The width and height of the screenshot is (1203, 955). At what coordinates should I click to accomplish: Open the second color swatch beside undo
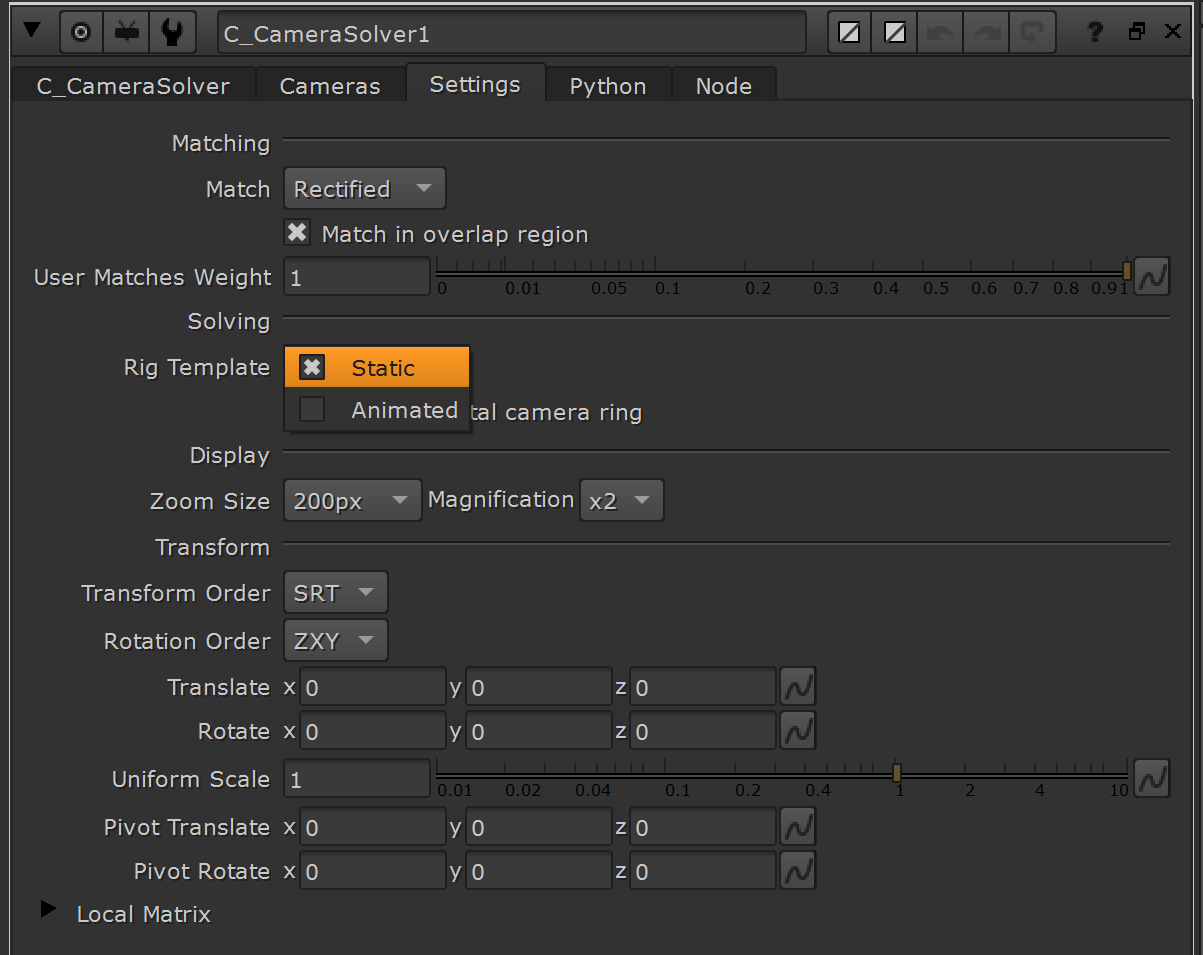click(895, 33)
